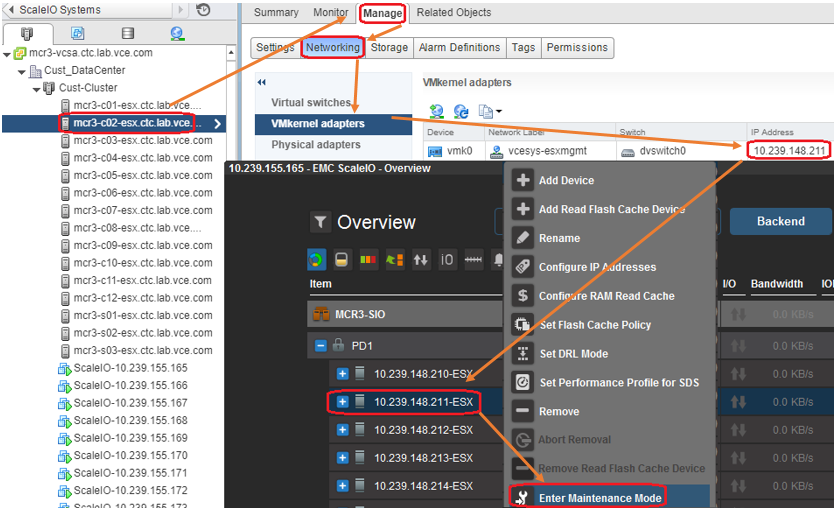Click the history clock icon beside ScaleIO Systems
This screenshot has height=508, width=834.
[203, 10]
